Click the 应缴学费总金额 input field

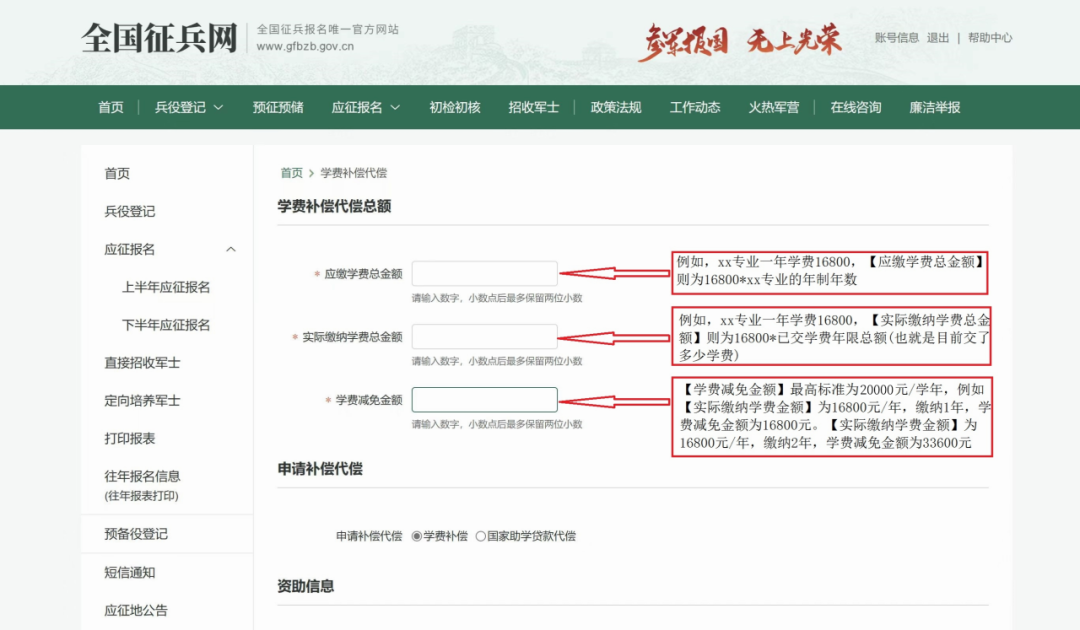(x=484, y=274)
